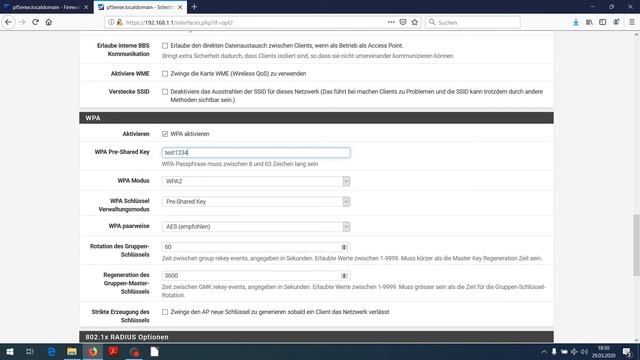Open Firefox account icon in toolbar
The image size is (640, 360).
tap(616, 22)
